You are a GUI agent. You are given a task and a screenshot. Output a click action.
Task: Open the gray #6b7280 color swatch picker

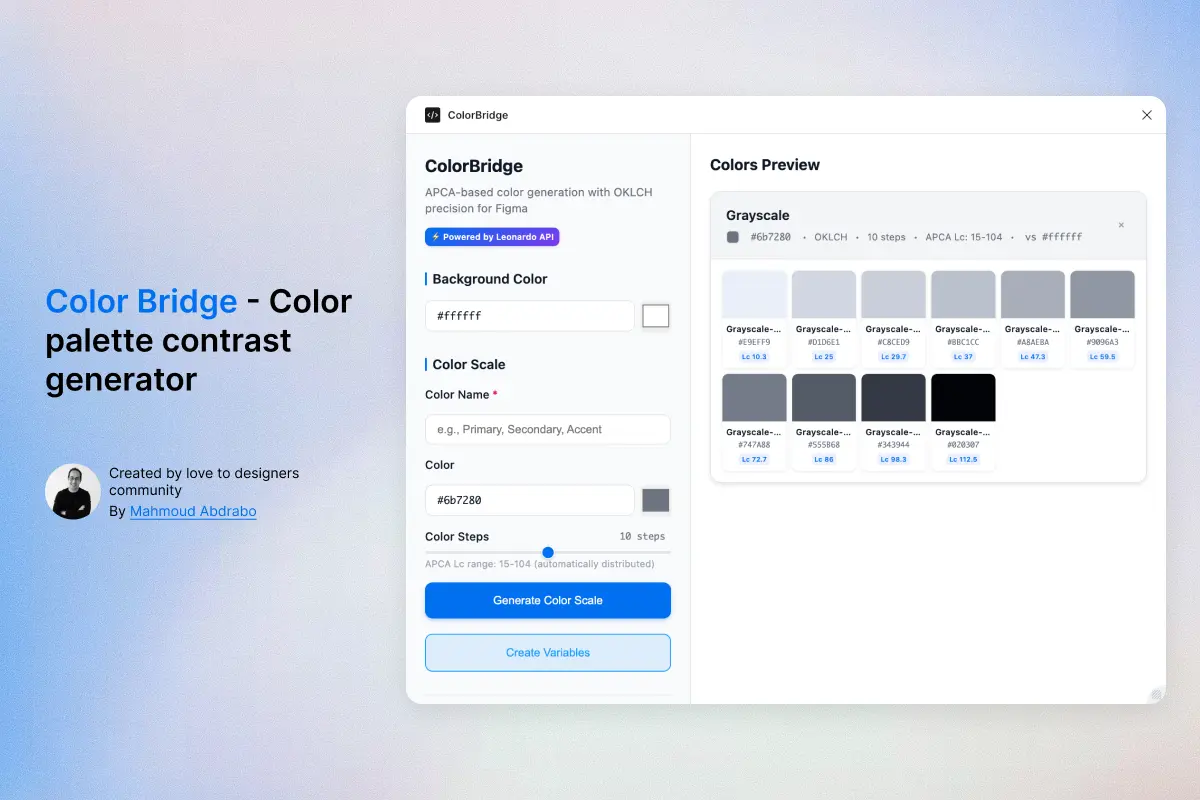tap(655, 500)
